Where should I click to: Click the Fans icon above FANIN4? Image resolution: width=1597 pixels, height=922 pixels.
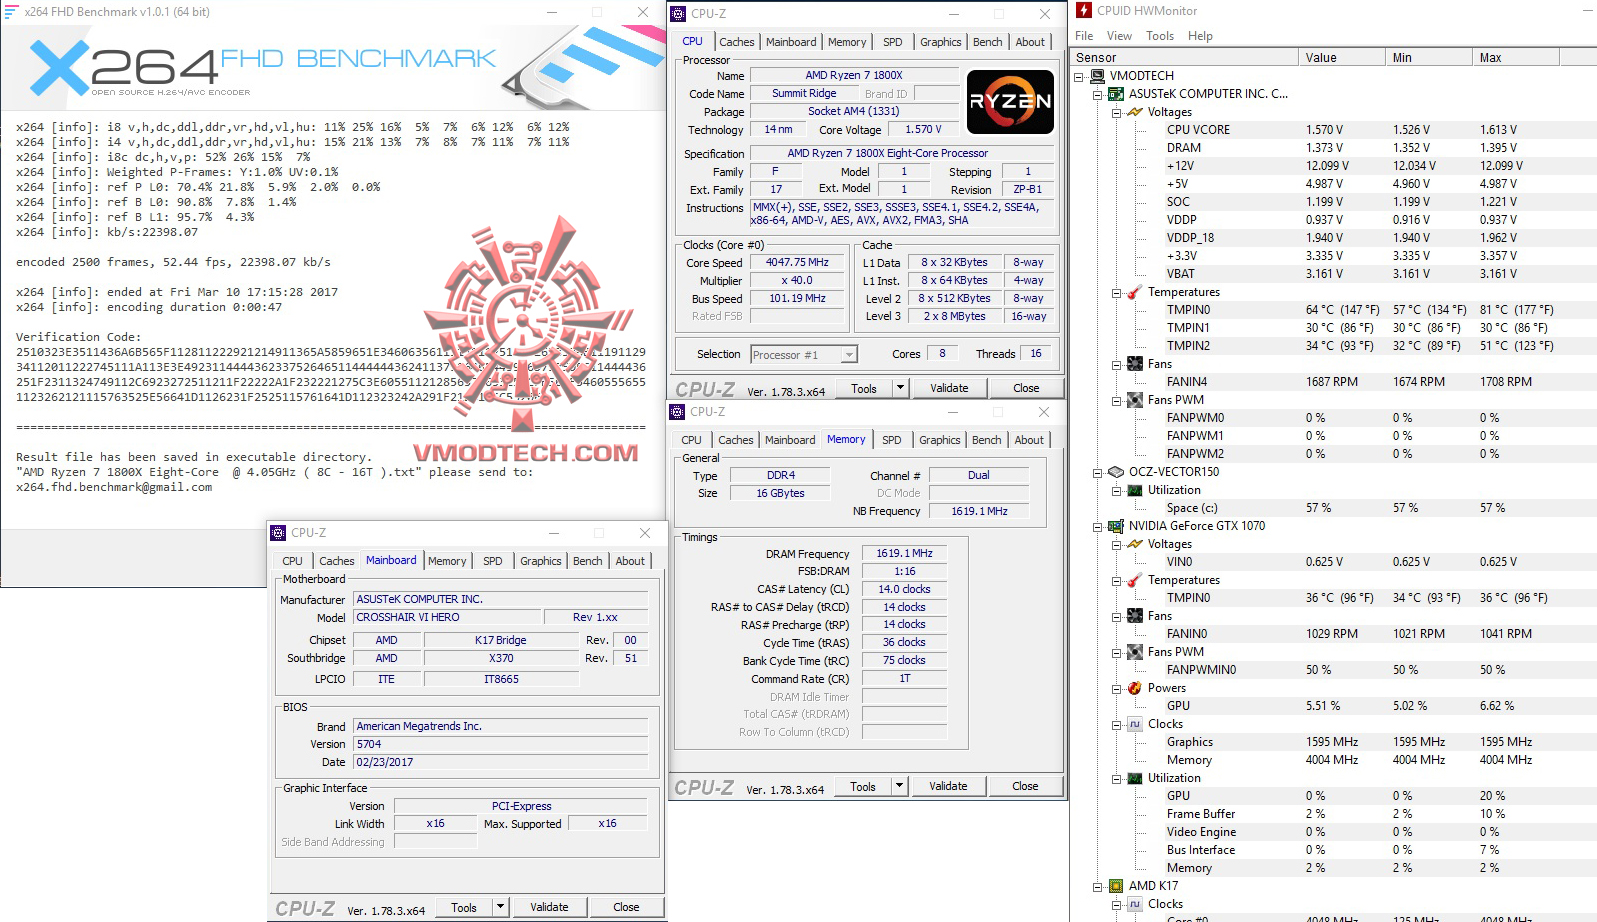pos(1135,364)
